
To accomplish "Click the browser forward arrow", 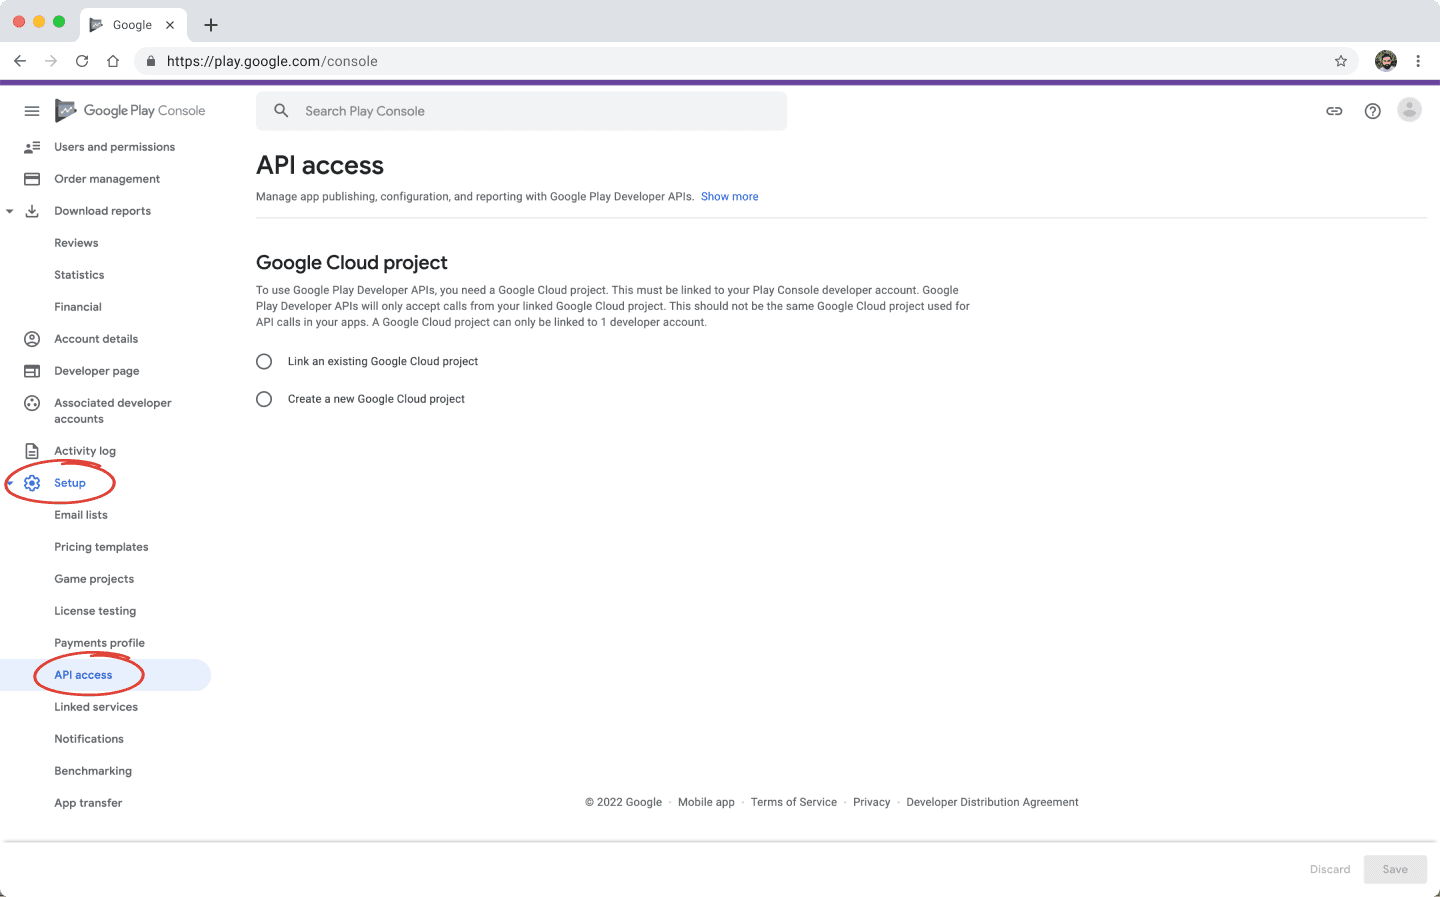I will pos(51,61).
